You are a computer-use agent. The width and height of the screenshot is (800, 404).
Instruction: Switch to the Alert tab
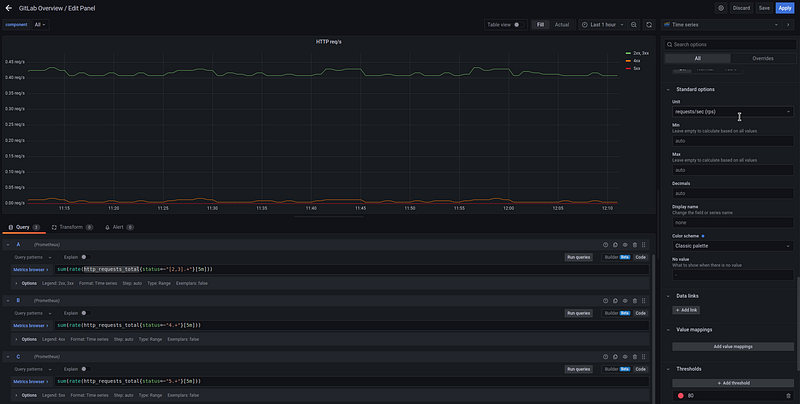119,227
